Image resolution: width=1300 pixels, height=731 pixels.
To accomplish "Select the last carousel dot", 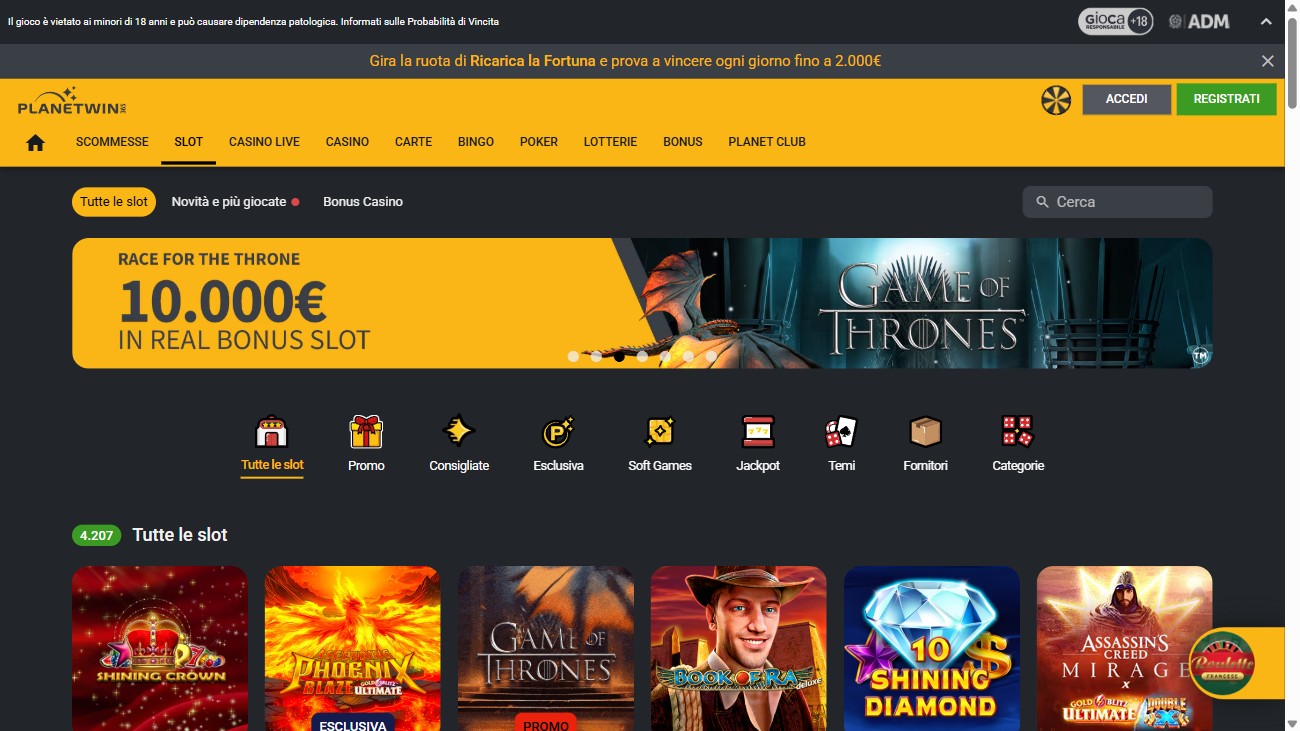I will [711, 356].
